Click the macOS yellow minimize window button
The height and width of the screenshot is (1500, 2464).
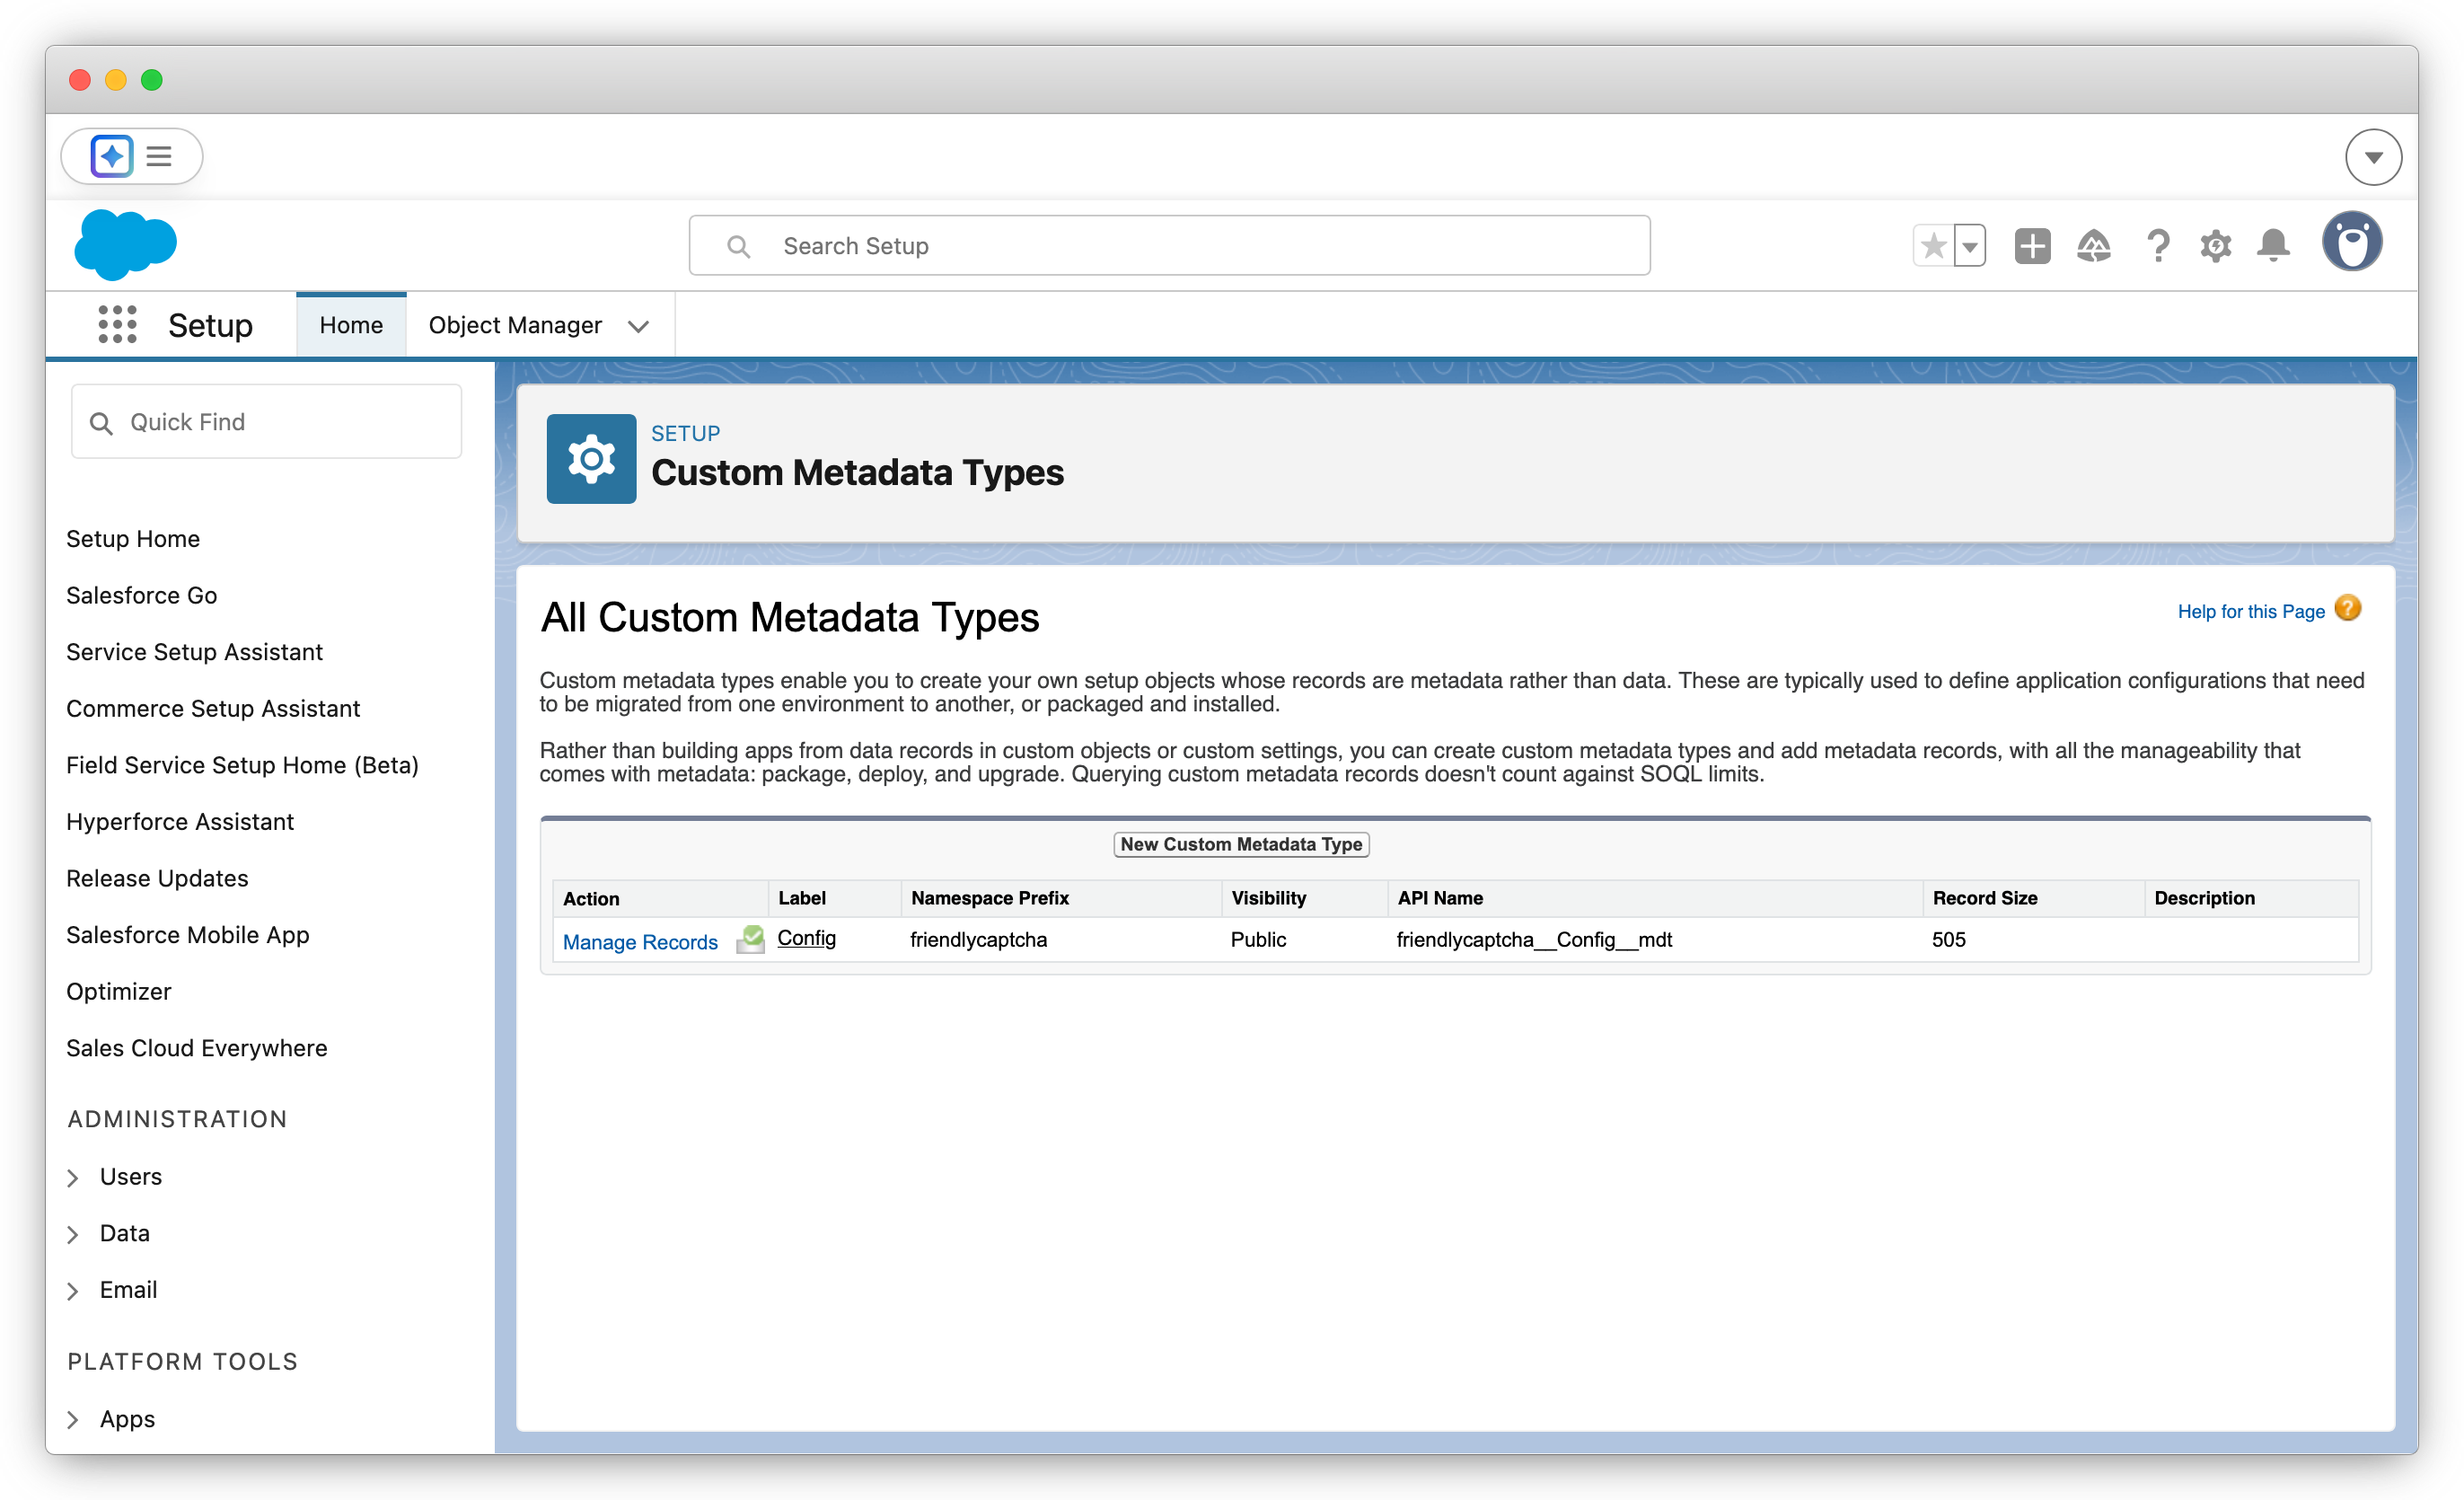[116, 80]
